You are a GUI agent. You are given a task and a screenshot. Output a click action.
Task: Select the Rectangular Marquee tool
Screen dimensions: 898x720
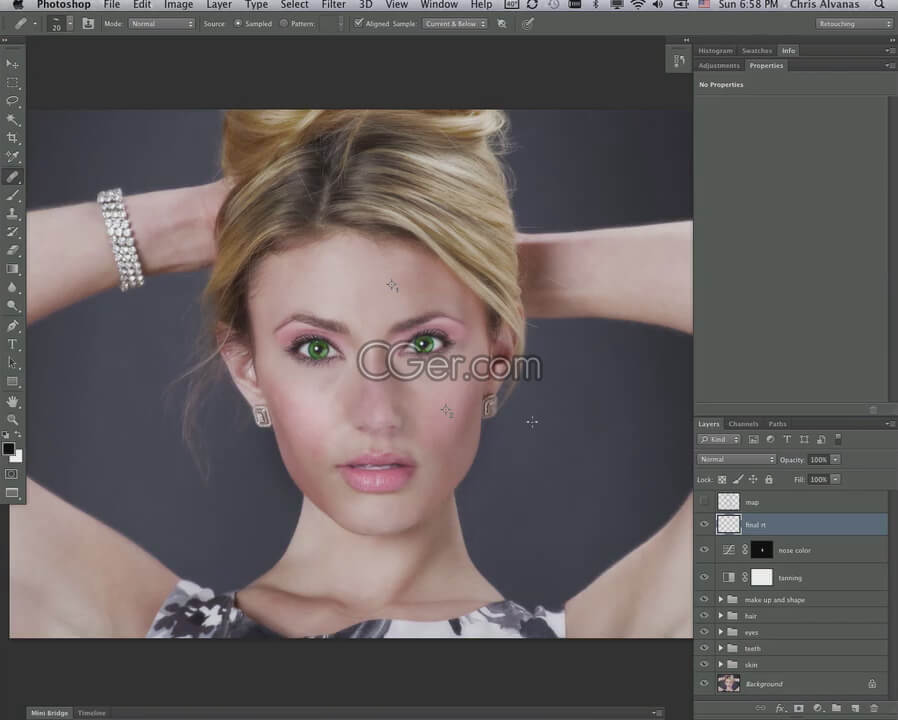(12, 82)
